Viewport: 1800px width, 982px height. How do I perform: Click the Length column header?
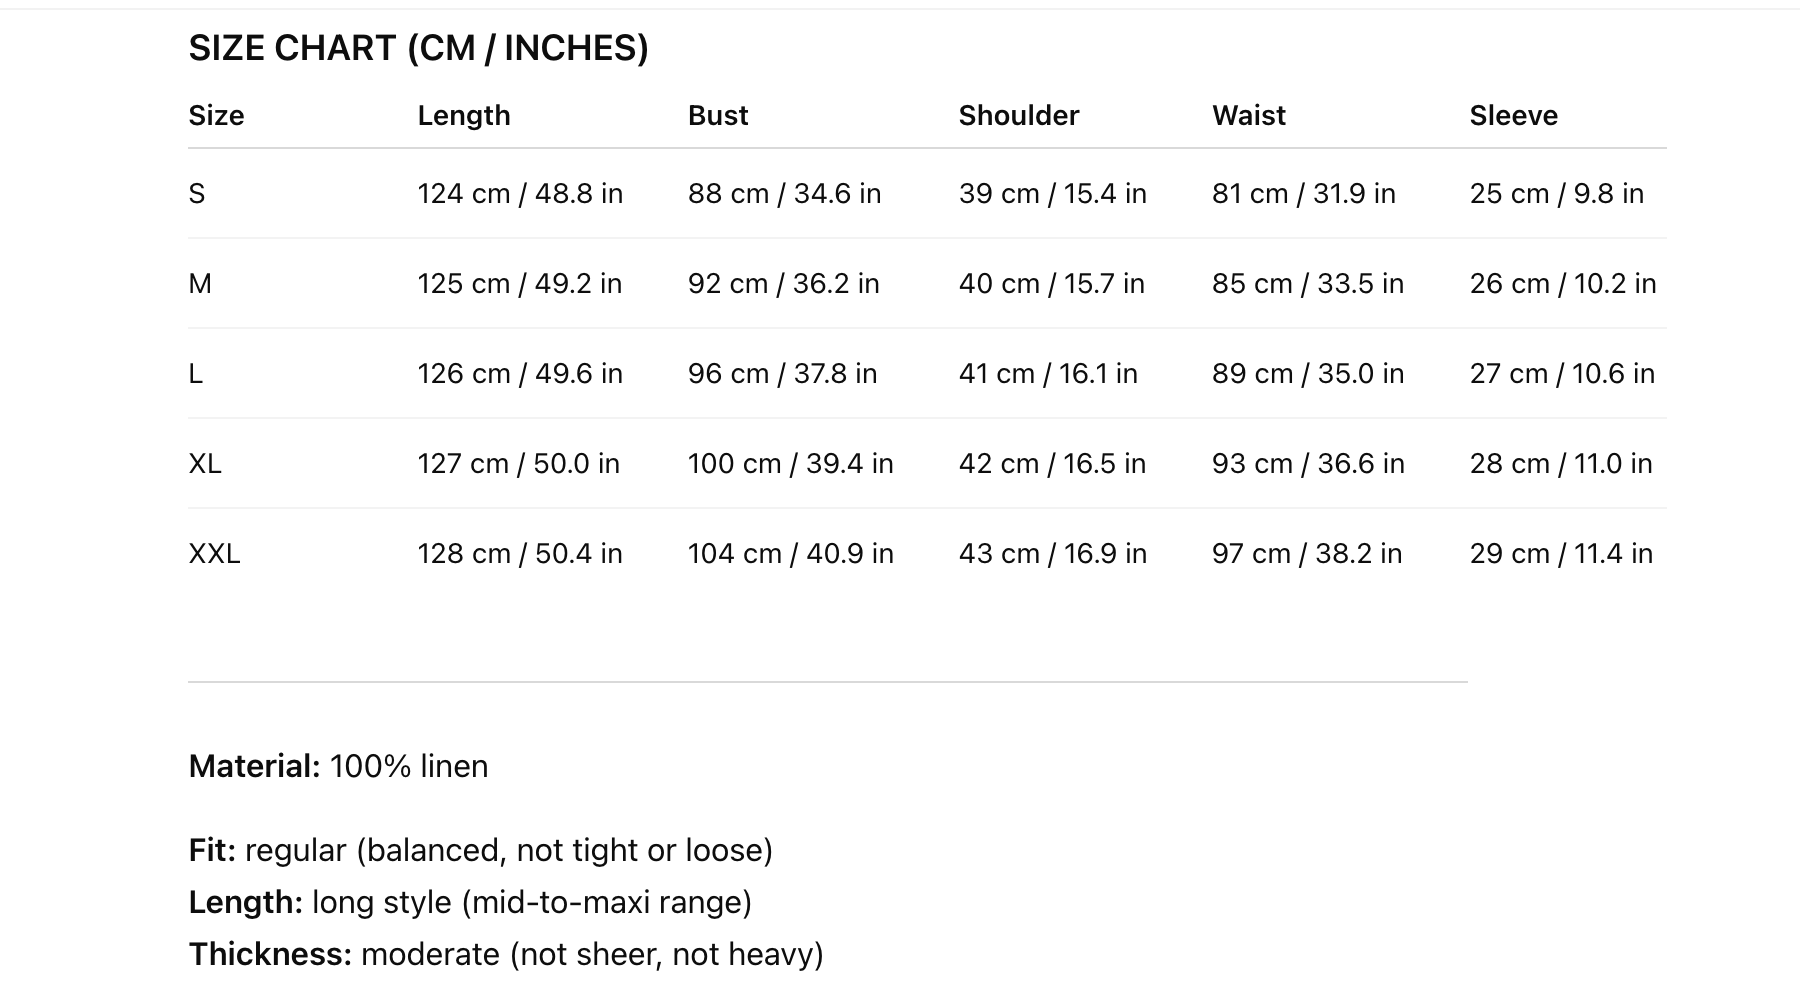click(464, 116)
